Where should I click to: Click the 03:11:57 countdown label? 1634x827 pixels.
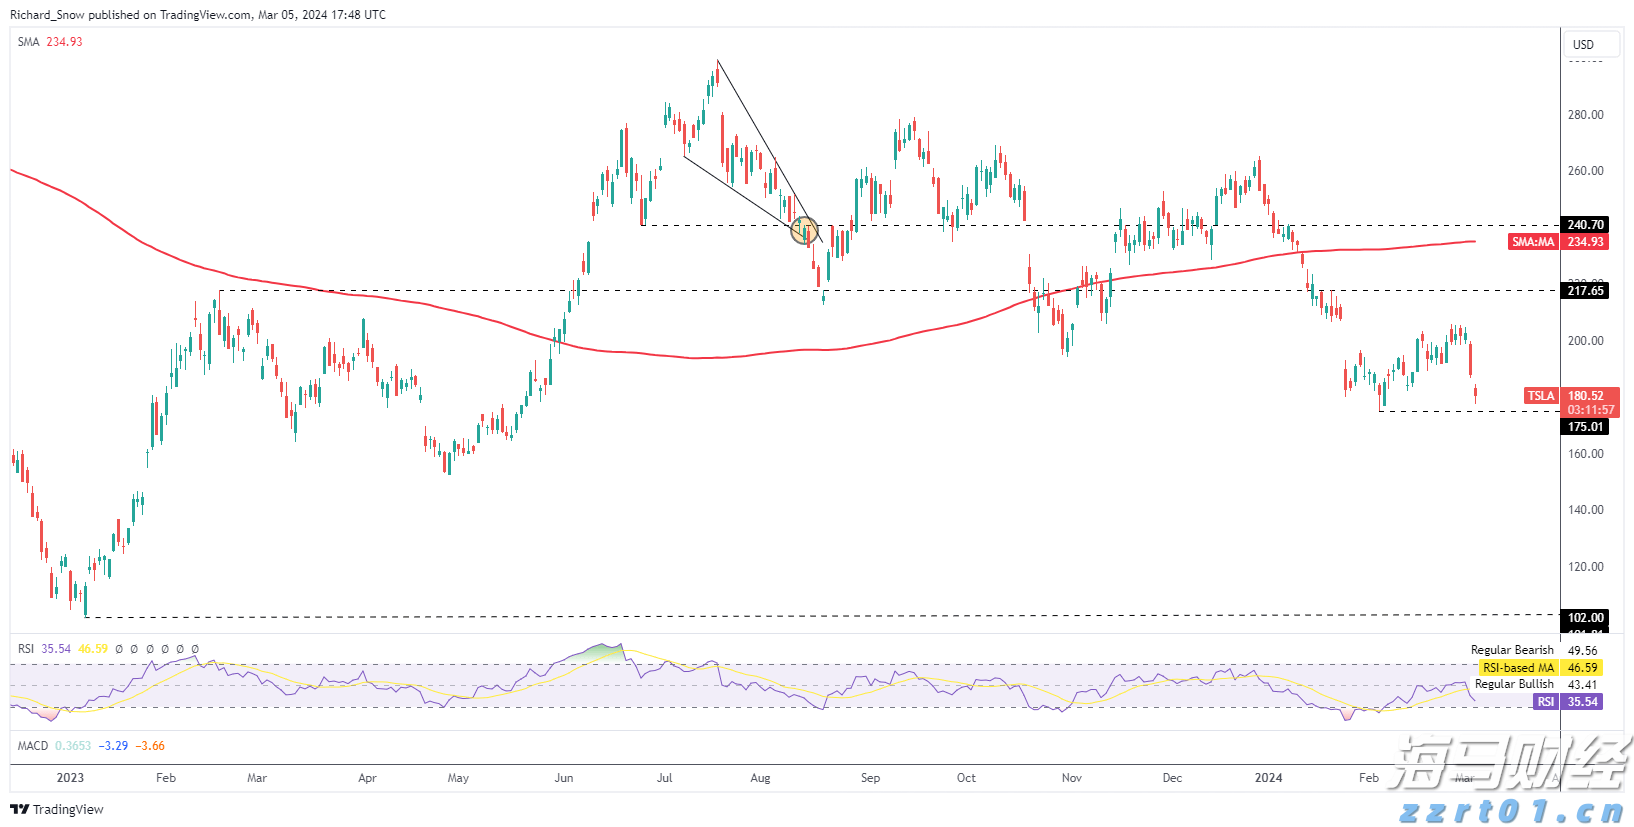(x=1590, y=410)
